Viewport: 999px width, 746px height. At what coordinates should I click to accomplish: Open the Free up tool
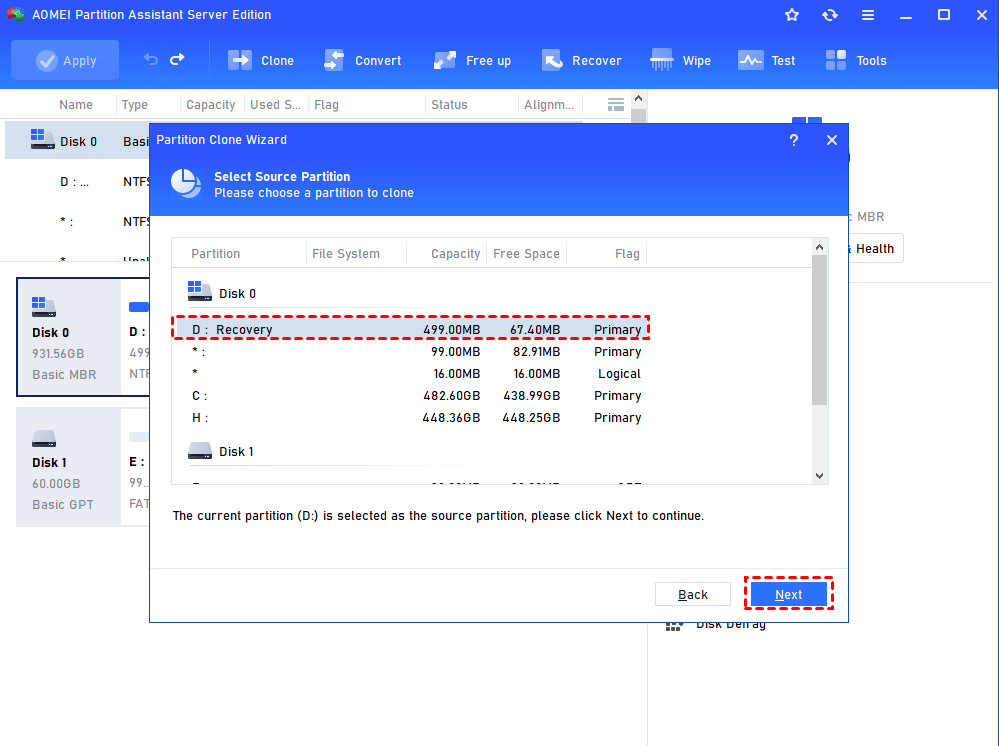click(x=472, y=61)
